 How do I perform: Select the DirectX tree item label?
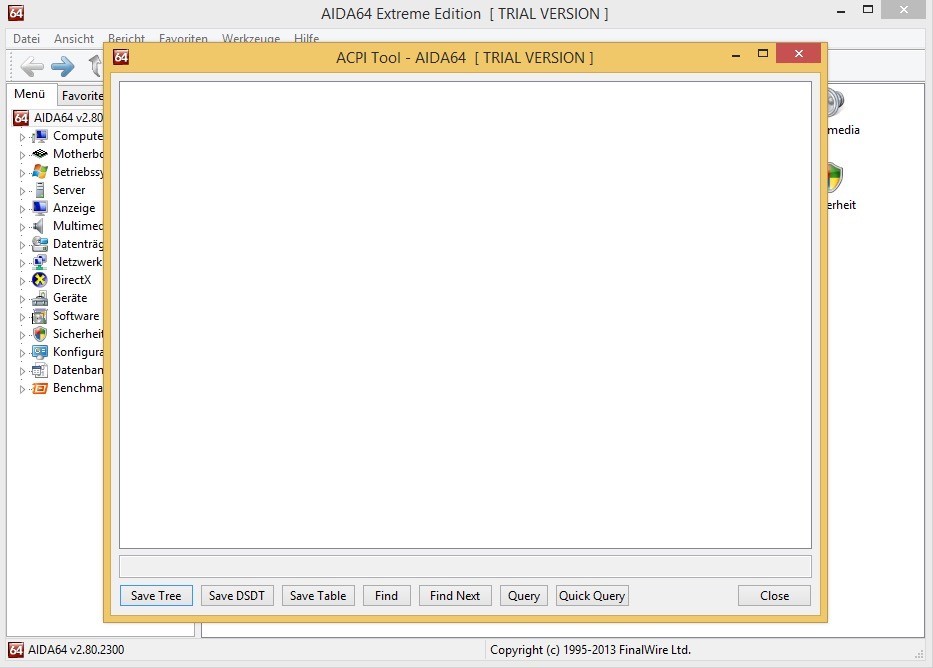coord(72,280)
